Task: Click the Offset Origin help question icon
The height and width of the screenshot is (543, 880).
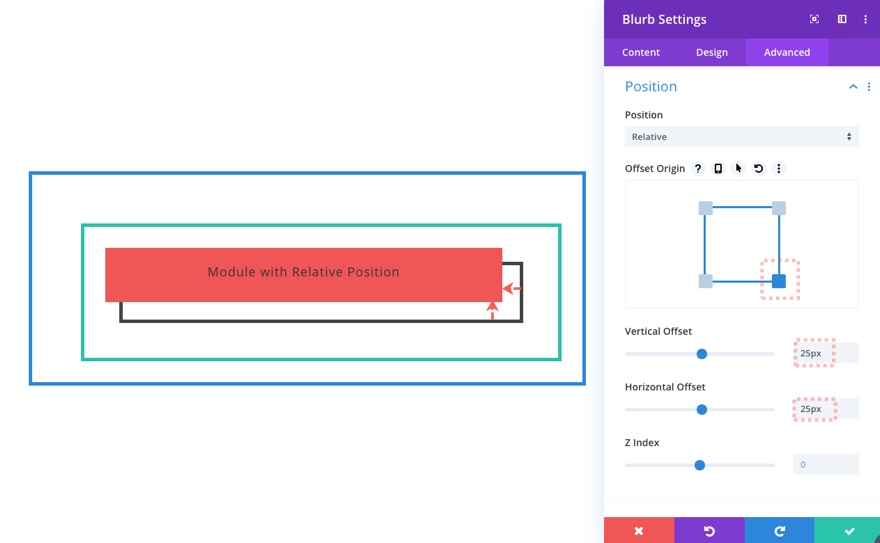Action: 698,169
